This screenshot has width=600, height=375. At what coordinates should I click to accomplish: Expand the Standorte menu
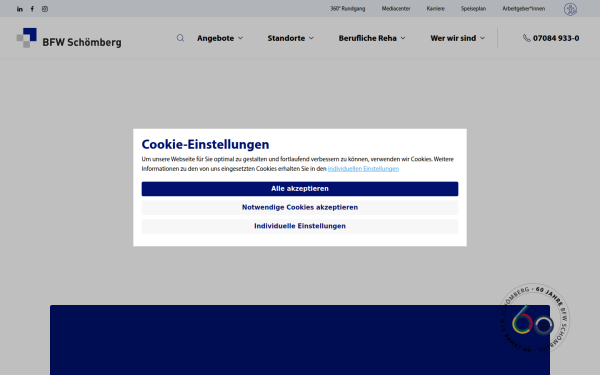pyautogui.click(x=290, y=38)
